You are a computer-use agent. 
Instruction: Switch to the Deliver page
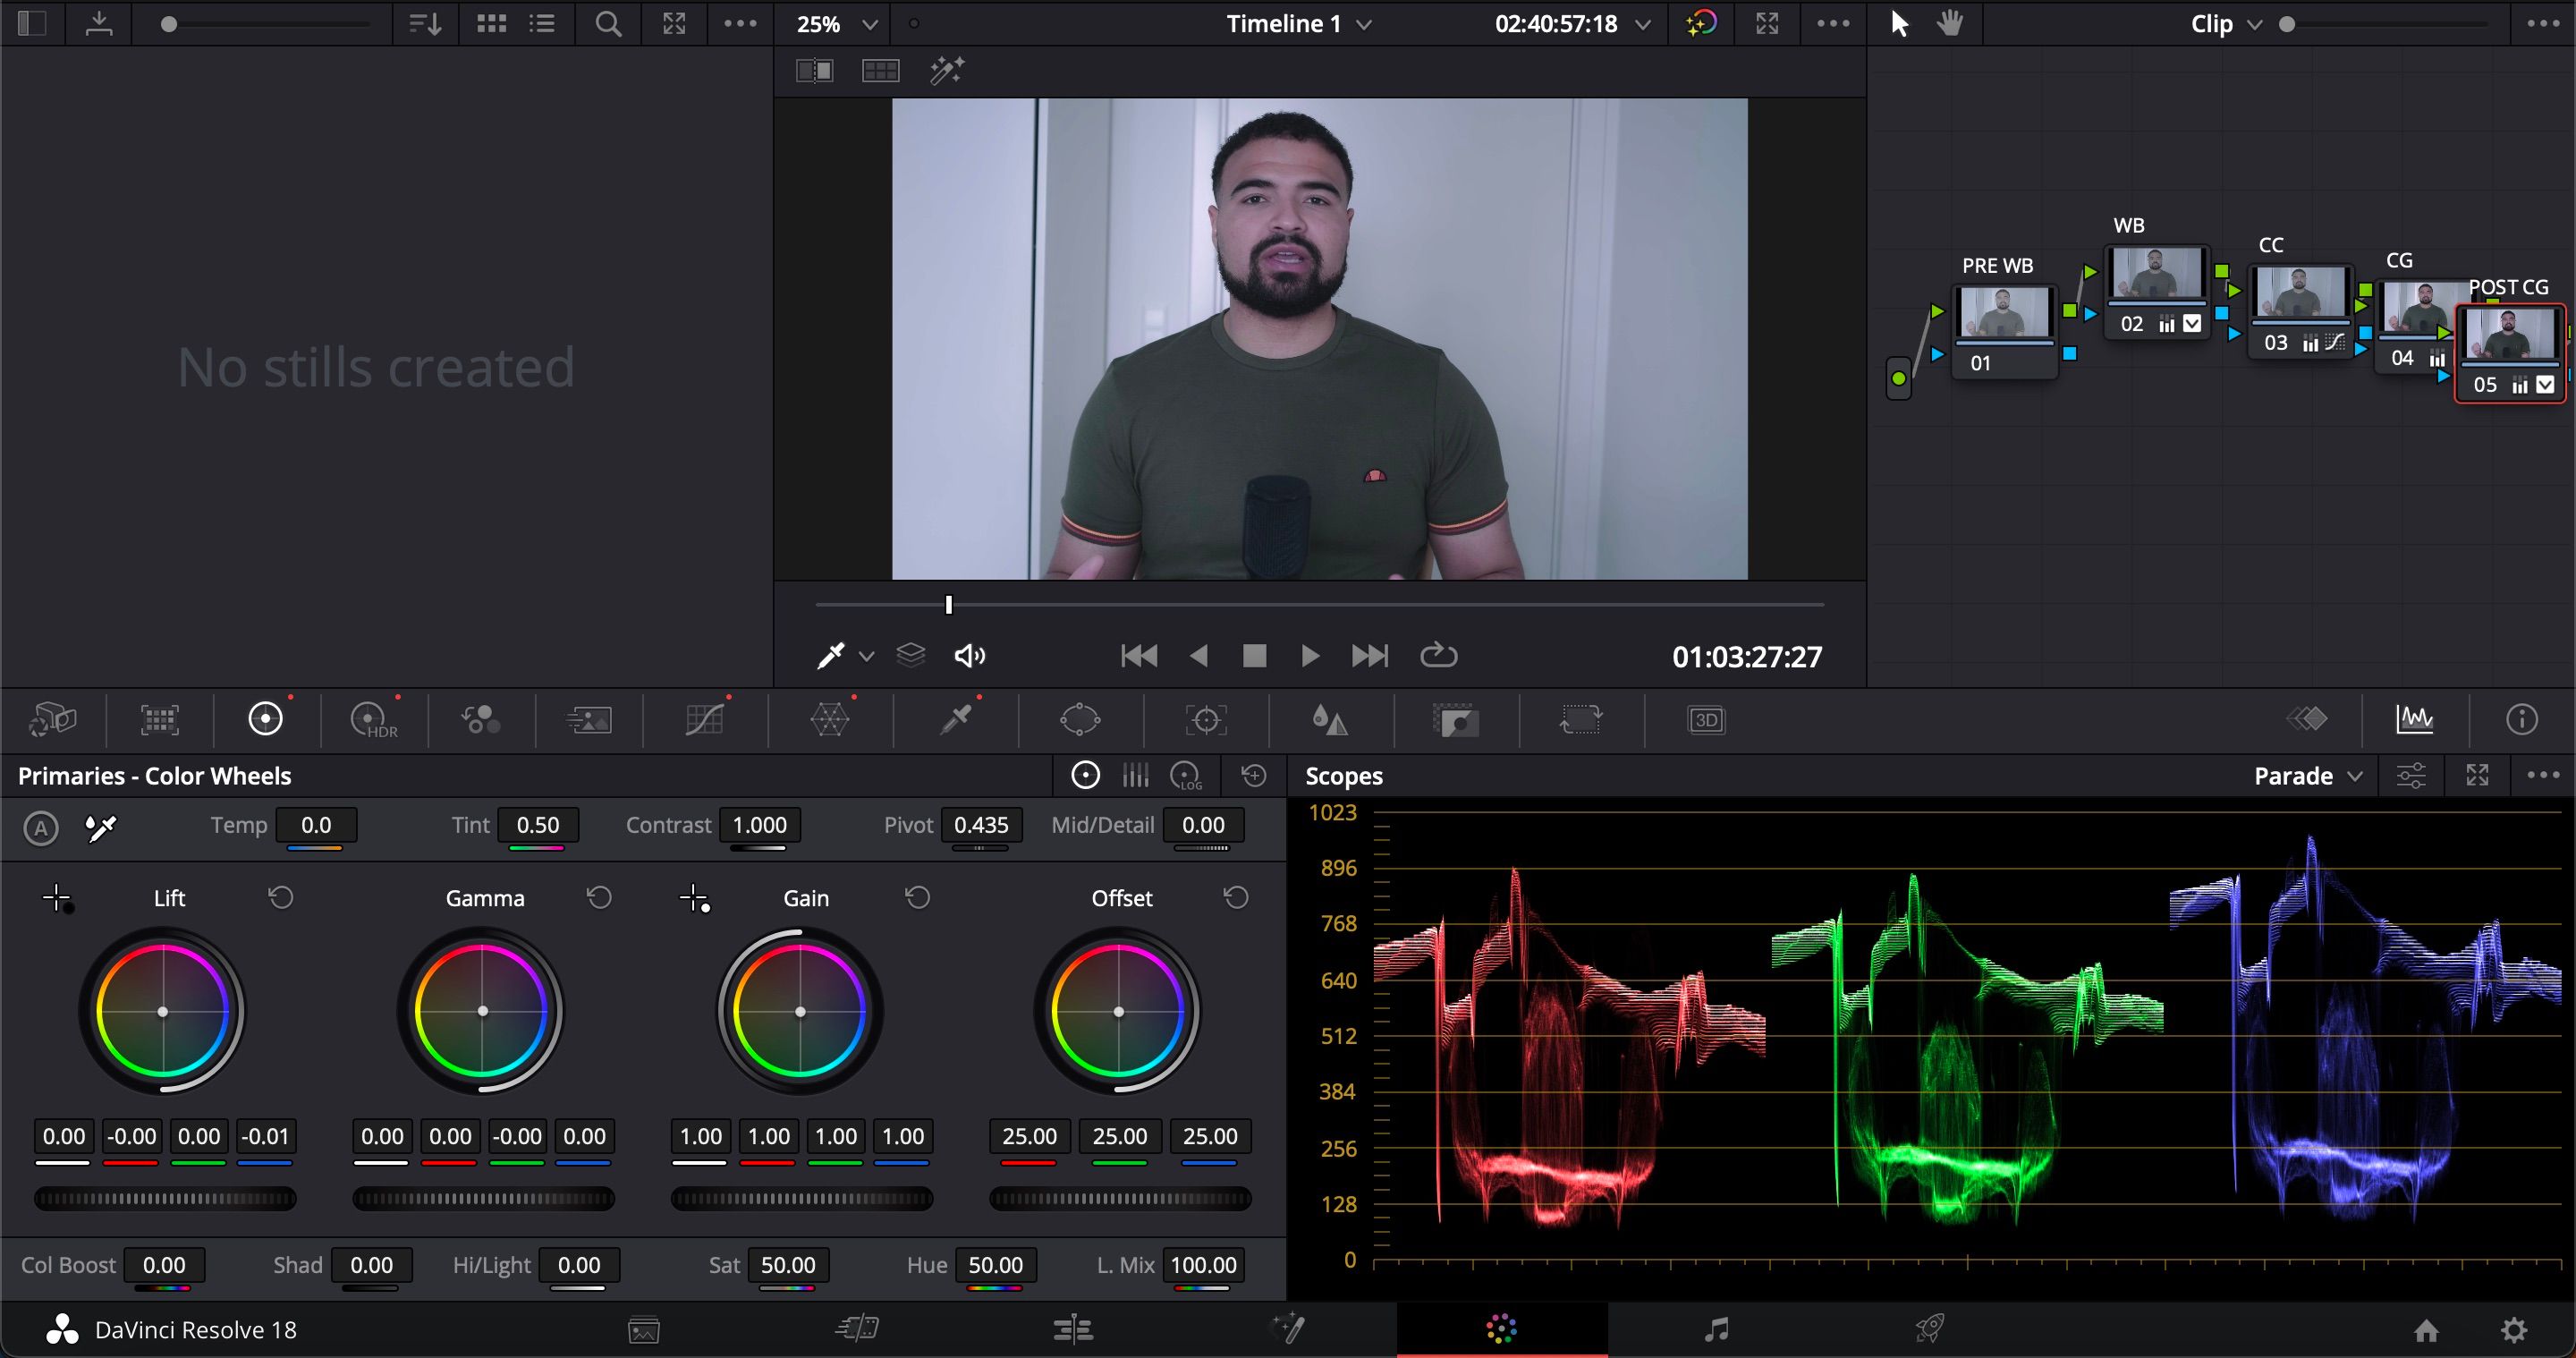pos(1930,1330)
